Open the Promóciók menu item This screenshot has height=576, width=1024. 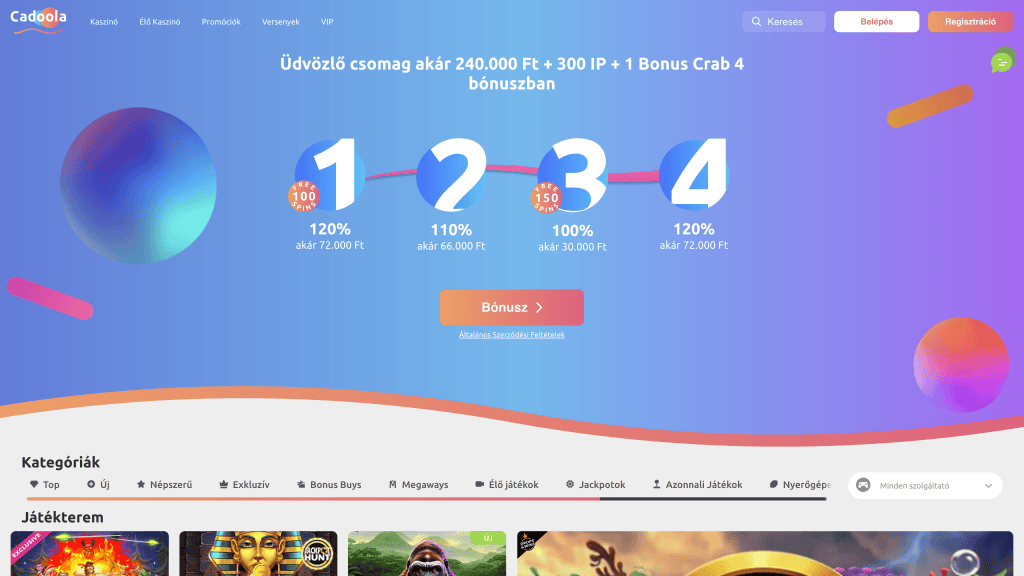tap(221, 22)
